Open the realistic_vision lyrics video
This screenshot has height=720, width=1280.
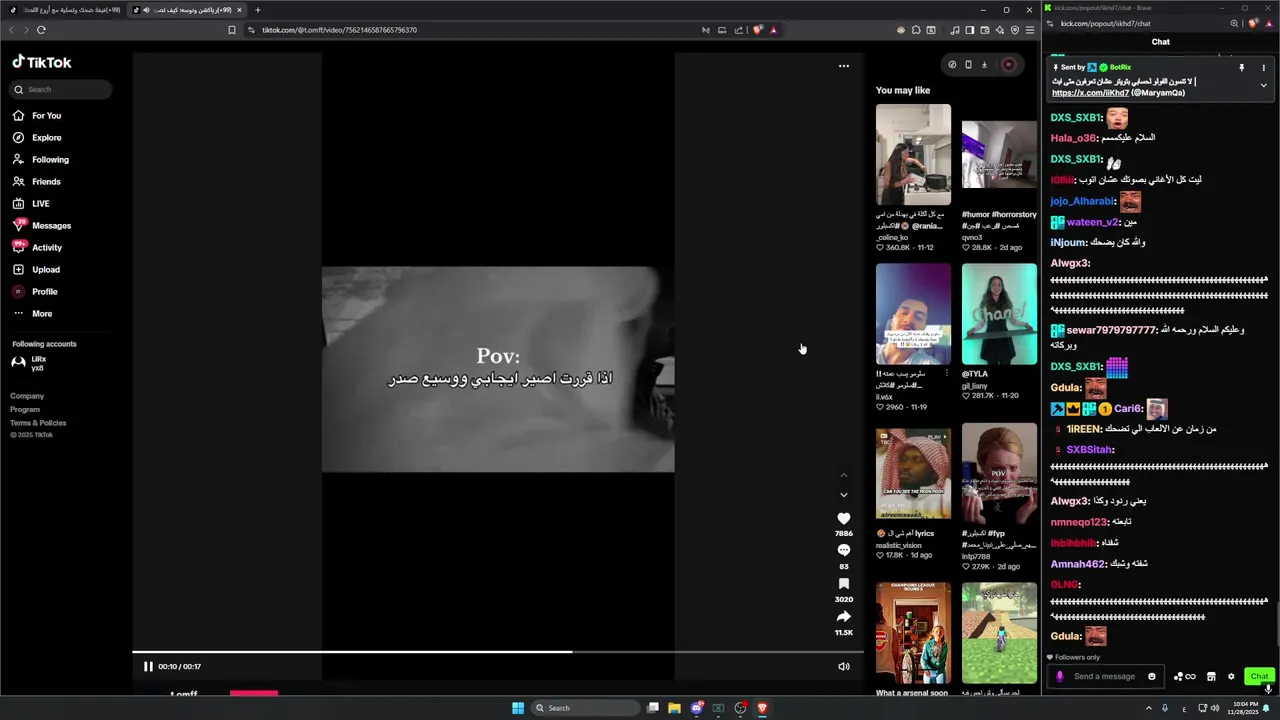point(913,474)
